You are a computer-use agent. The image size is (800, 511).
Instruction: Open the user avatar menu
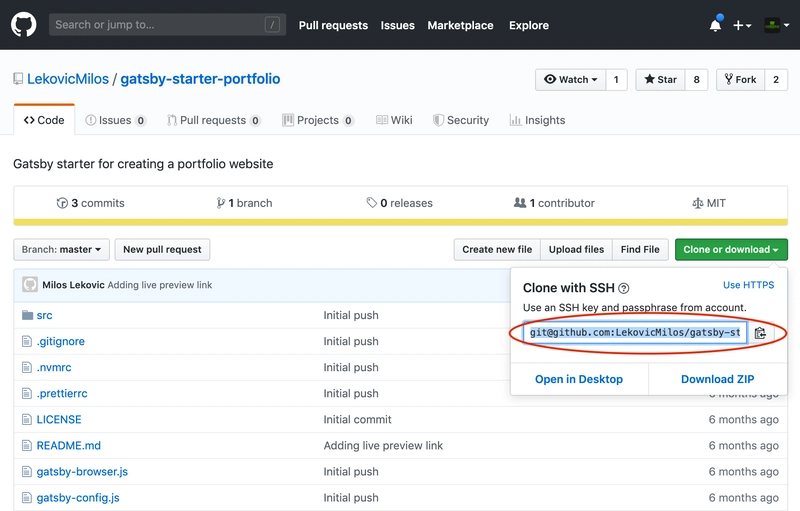click(x=777, y=25)
